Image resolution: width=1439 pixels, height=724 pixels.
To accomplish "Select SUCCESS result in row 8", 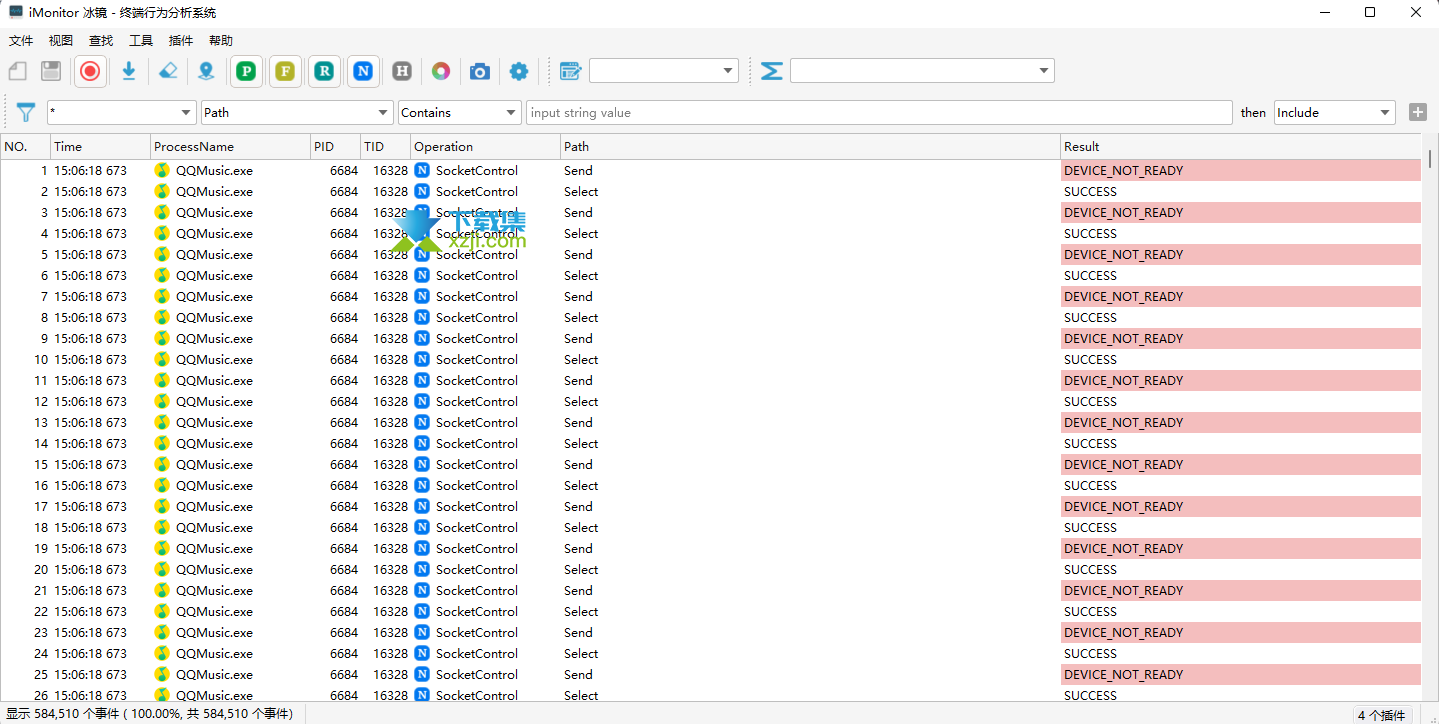I will [x=1241, y=317].
